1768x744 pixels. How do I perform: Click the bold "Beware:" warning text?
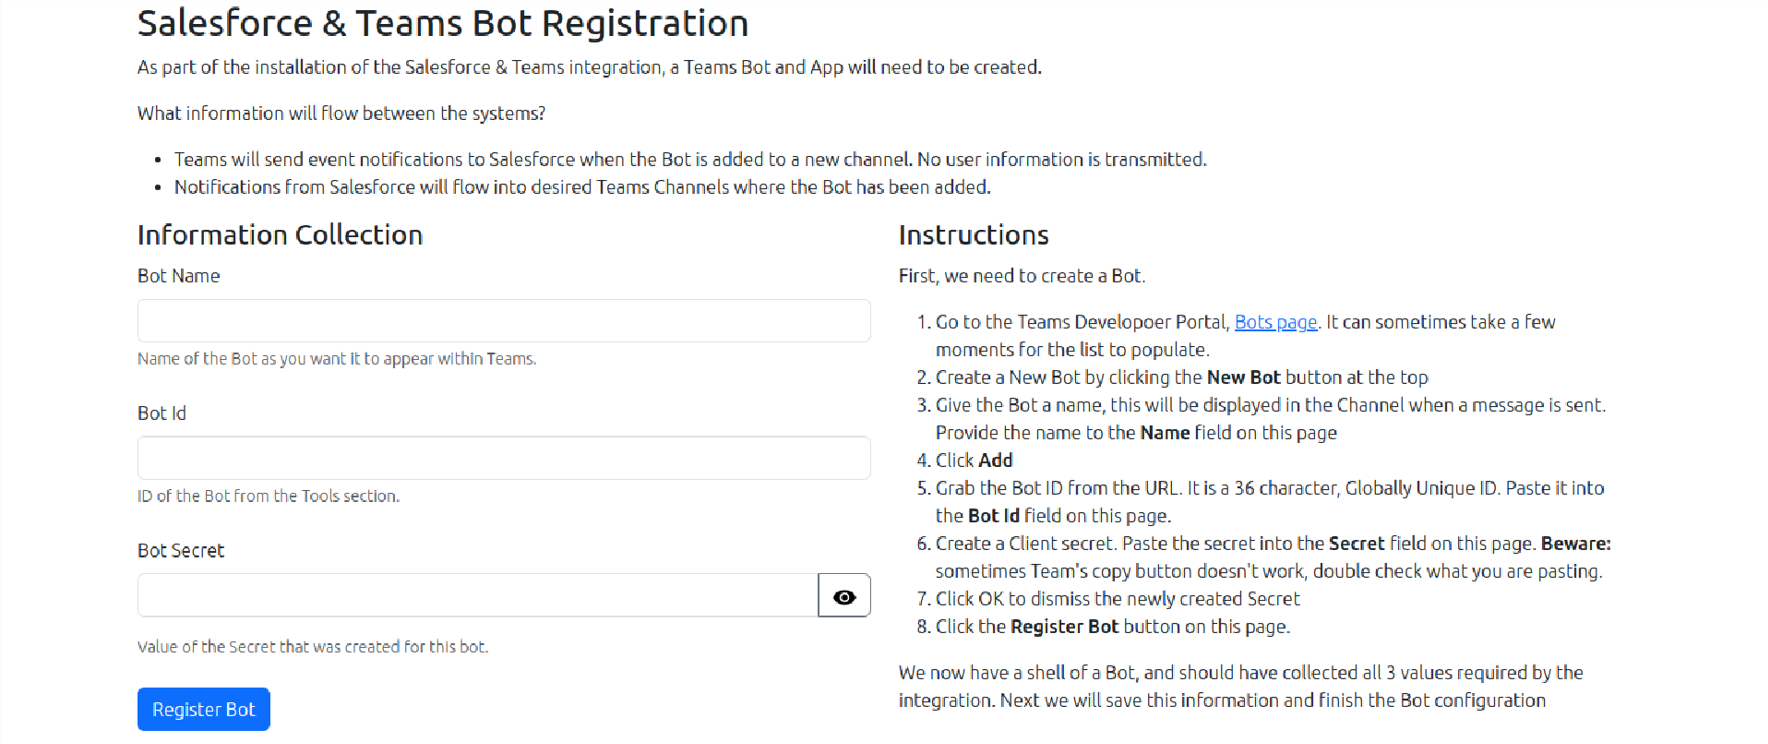point(1575,544)
